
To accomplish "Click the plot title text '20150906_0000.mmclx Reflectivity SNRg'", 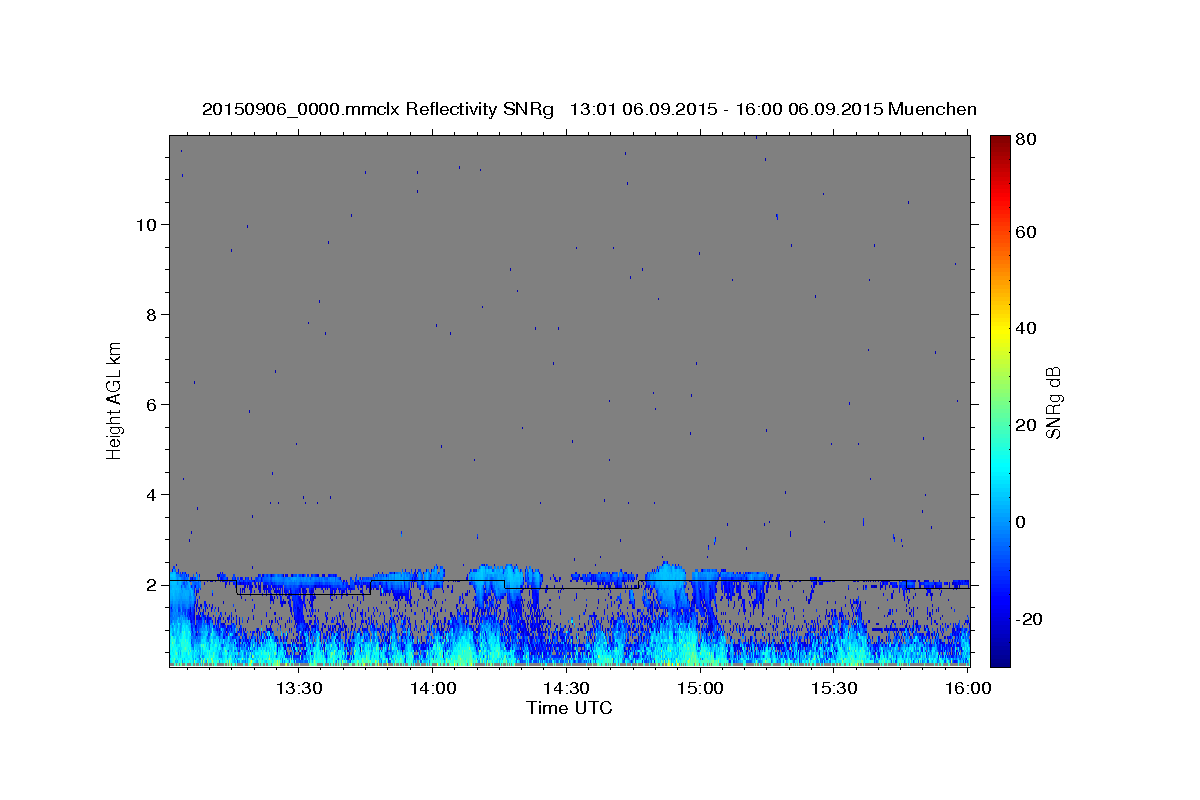I will pyautogui.click(x=378, y=109).
